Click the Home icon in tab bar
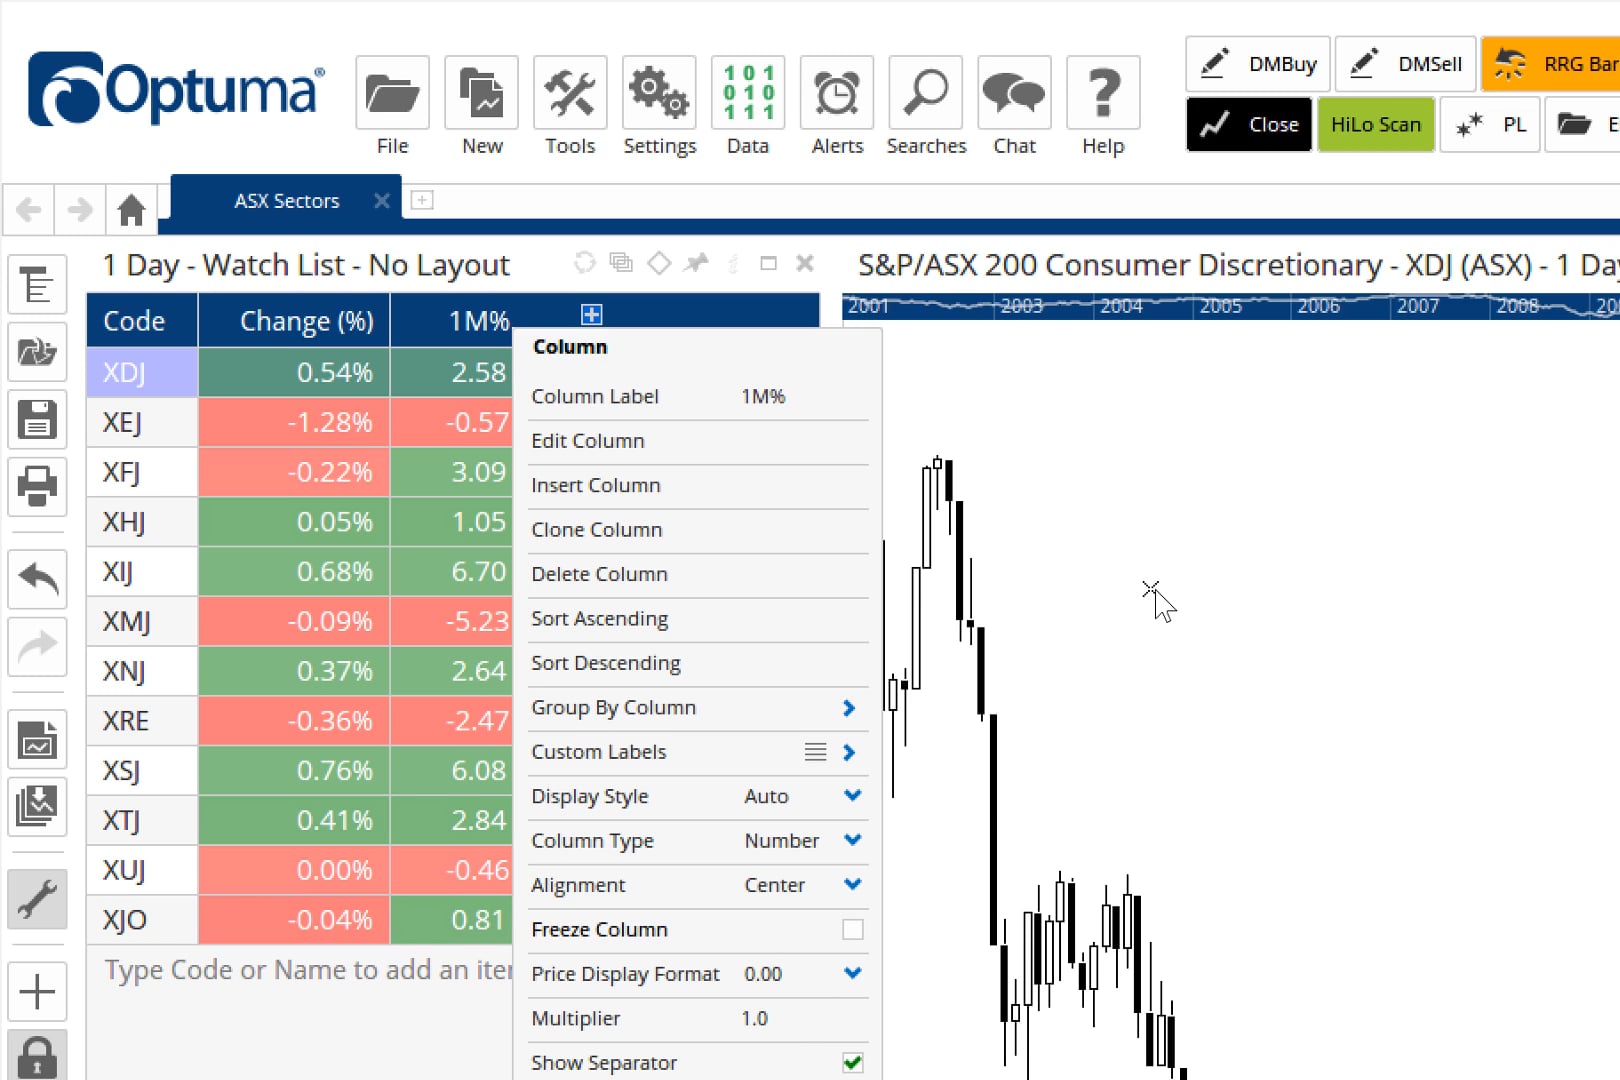1620x1080 pixels. coord(131,210)
